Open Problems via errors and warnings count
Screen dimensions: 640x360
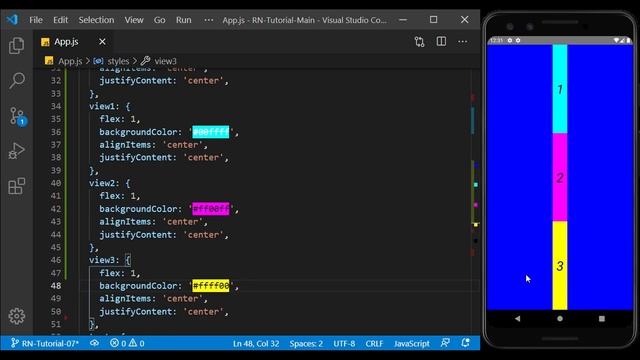pos(127,343)
